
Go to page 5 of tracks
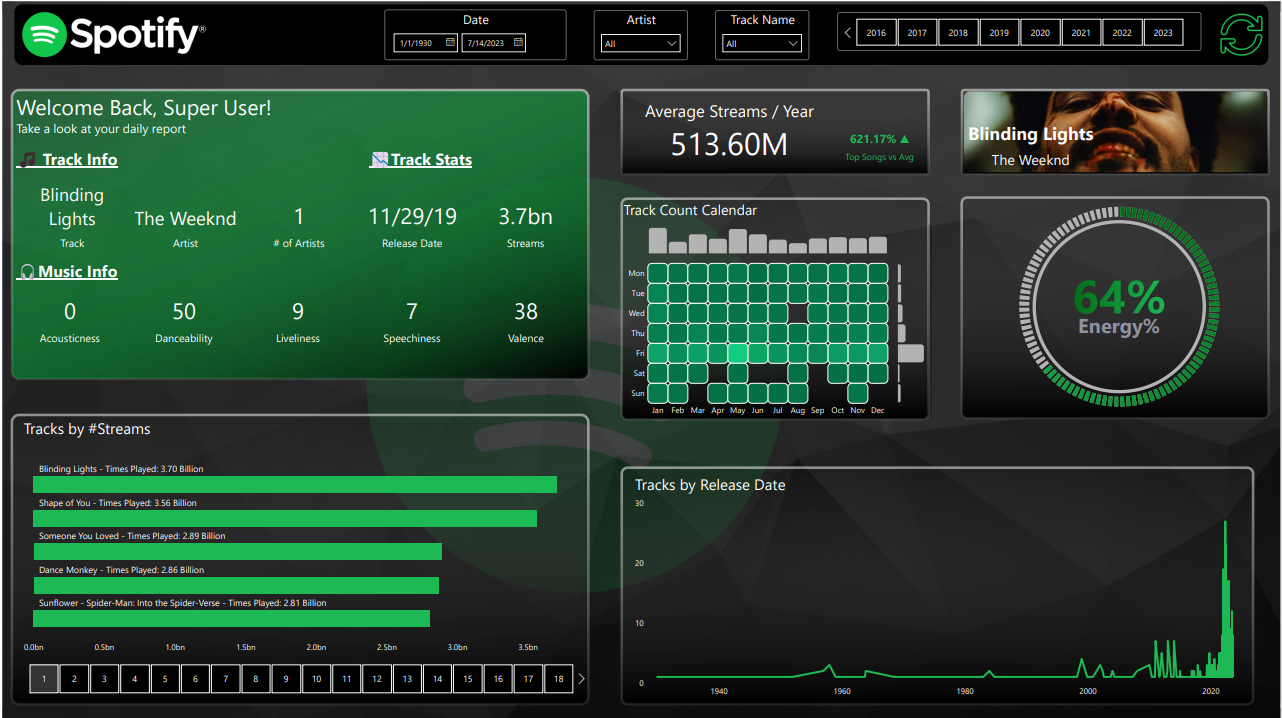pos(165,679)
